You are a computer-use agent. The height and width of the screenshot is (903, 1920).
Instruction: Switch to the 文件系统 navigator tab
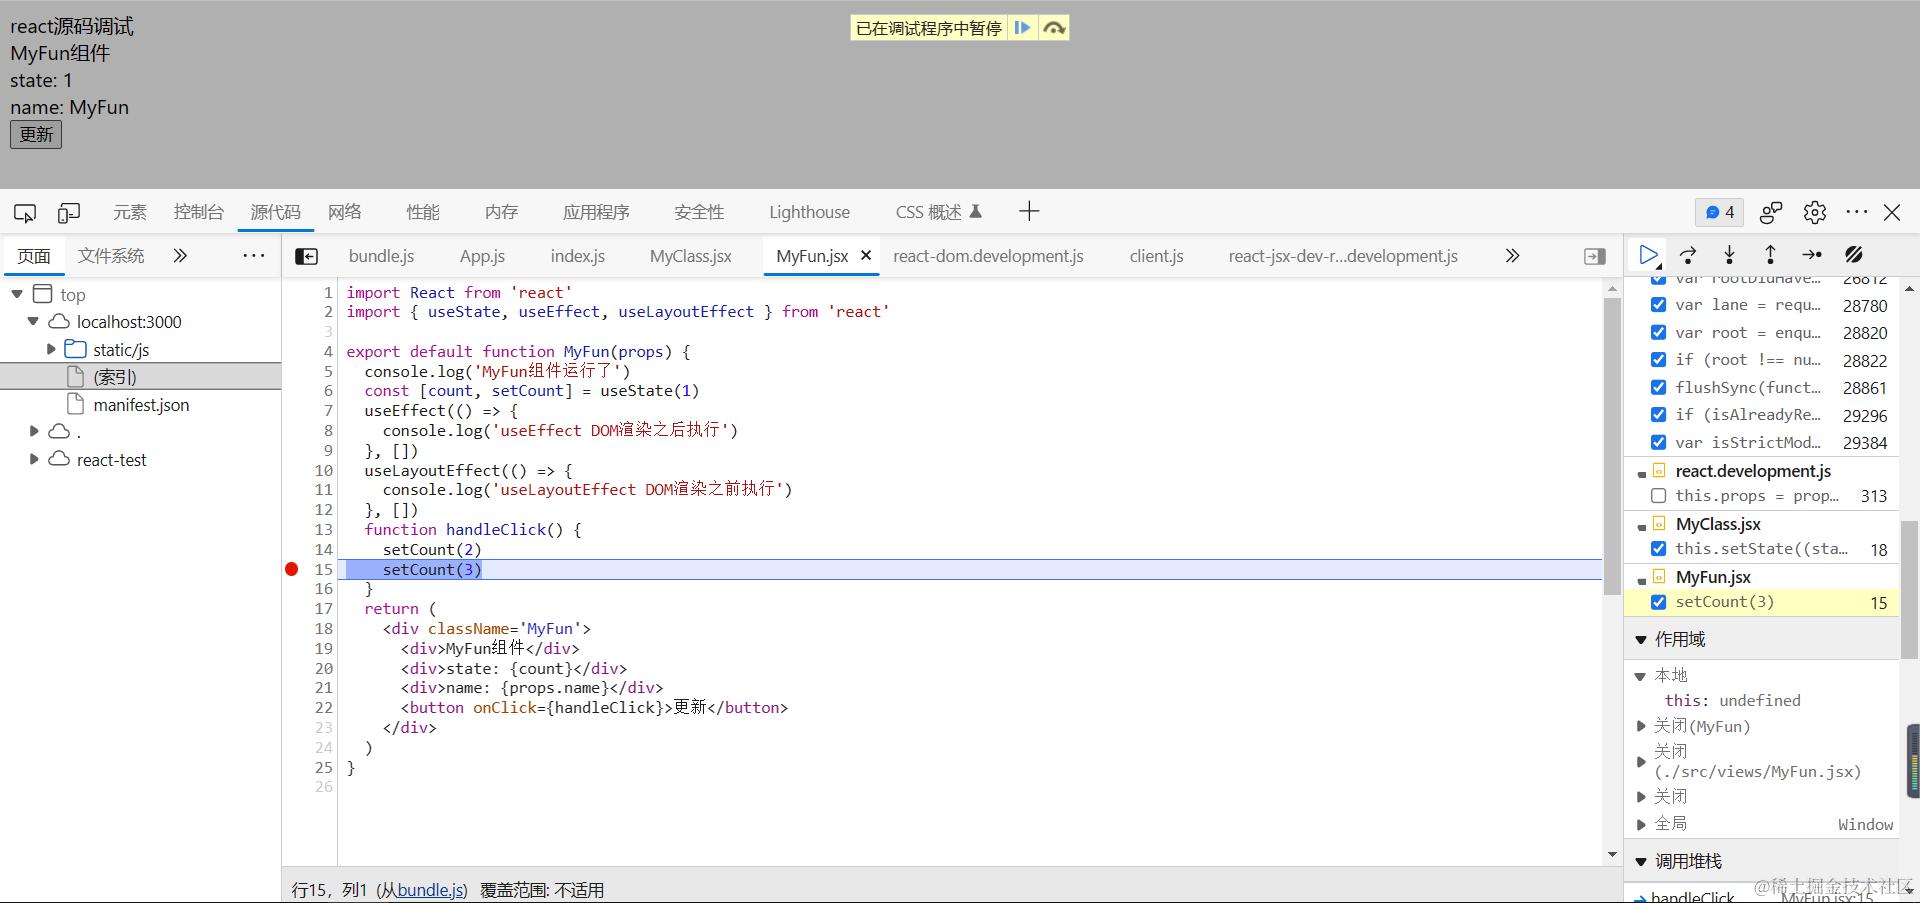[x=111, y=256]
